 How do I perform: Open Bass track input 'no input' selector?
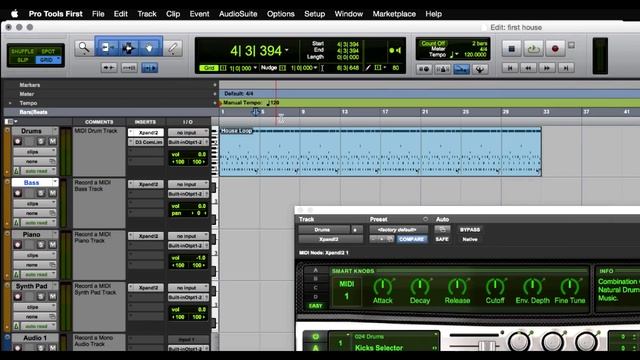pyautogui.click(x=188, y=184)
